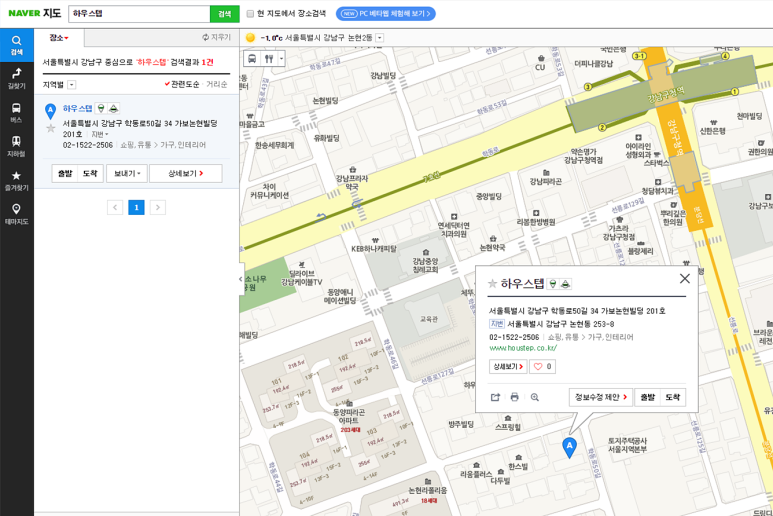
Task: Open aerial view icon in popup title
Action: click(565, 284)
